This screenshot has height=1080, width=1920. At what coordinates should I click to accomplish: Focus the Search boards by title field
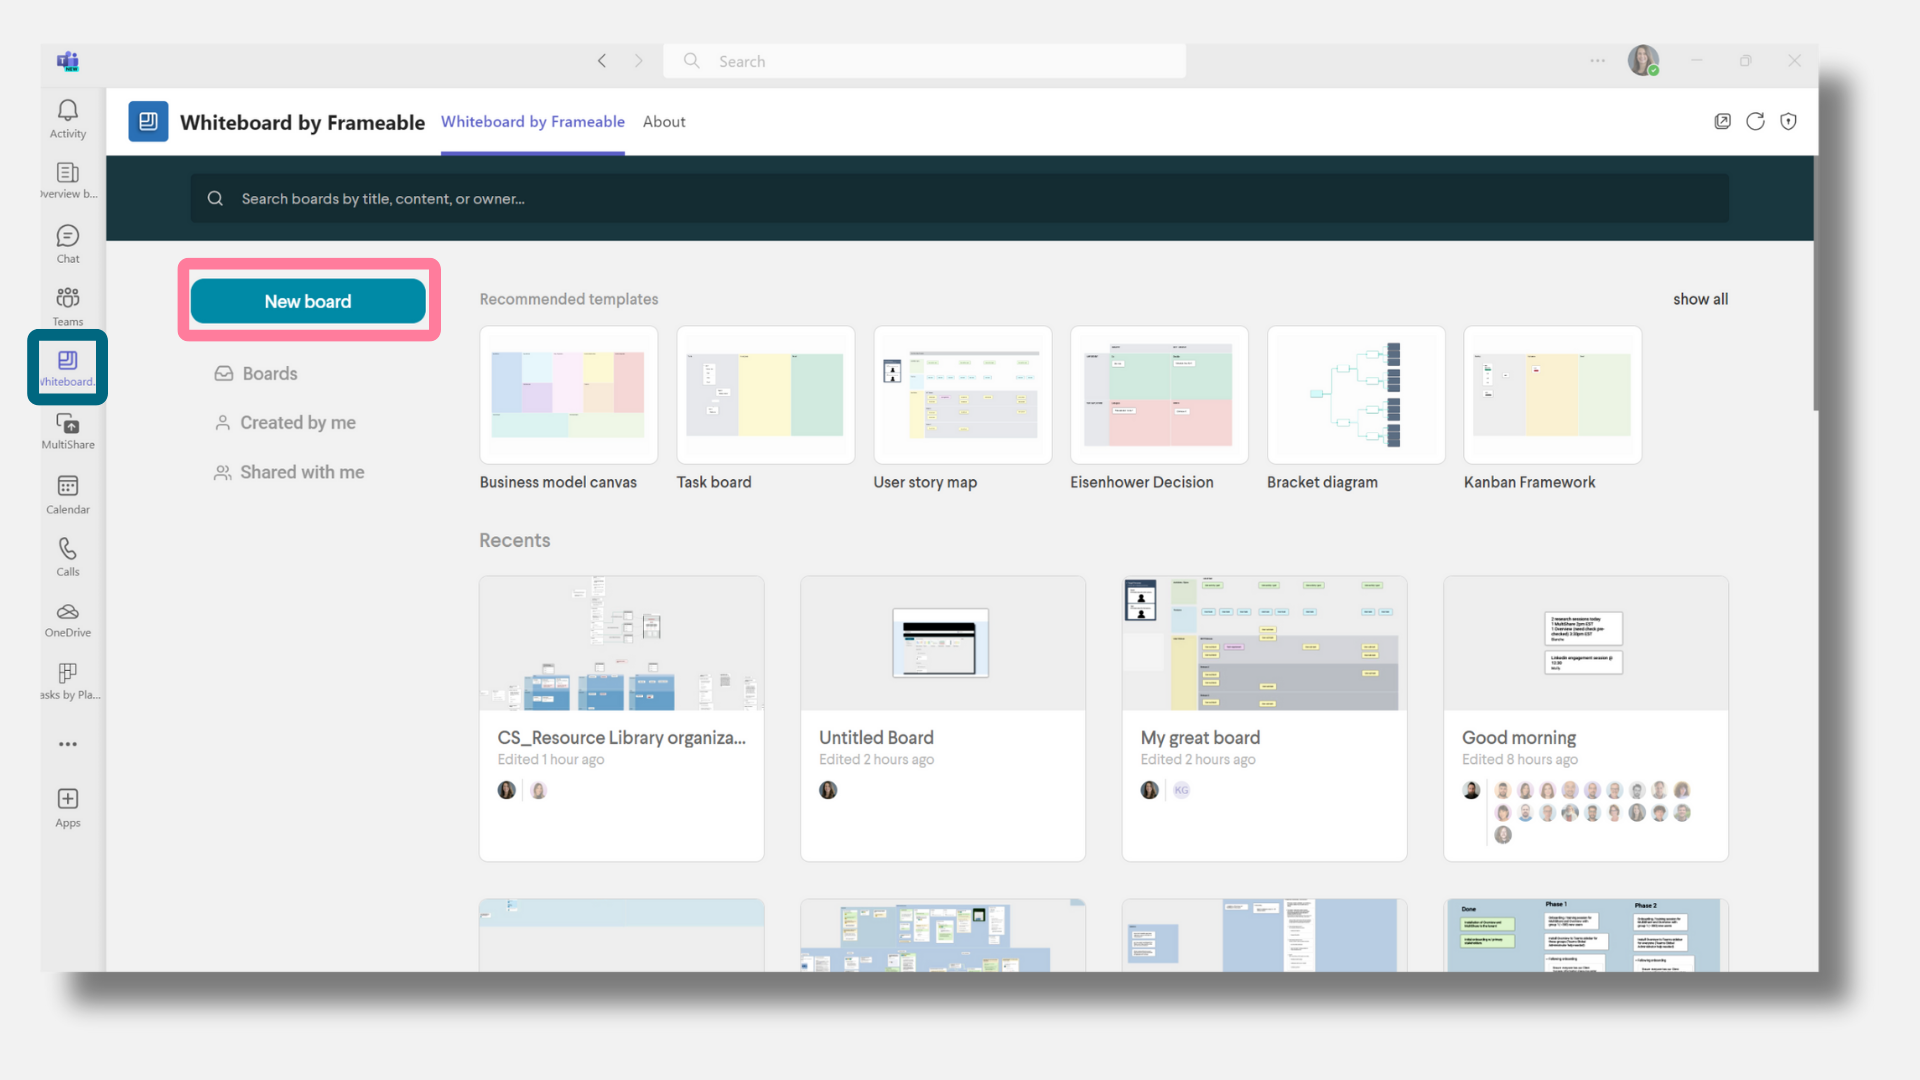click(960, 198)
